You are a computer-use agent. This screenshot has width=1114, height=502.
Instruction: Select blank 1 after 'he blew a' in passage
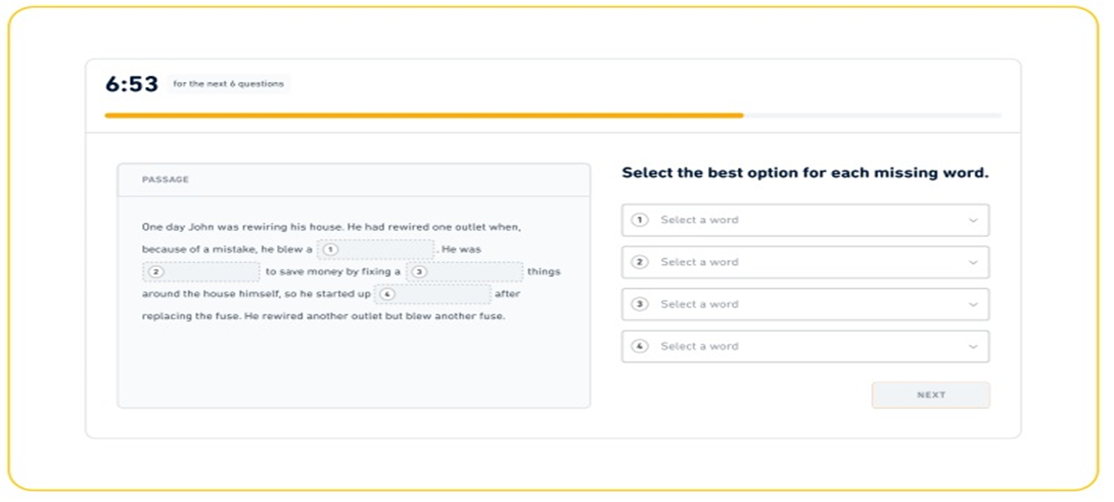pos(376,249)
